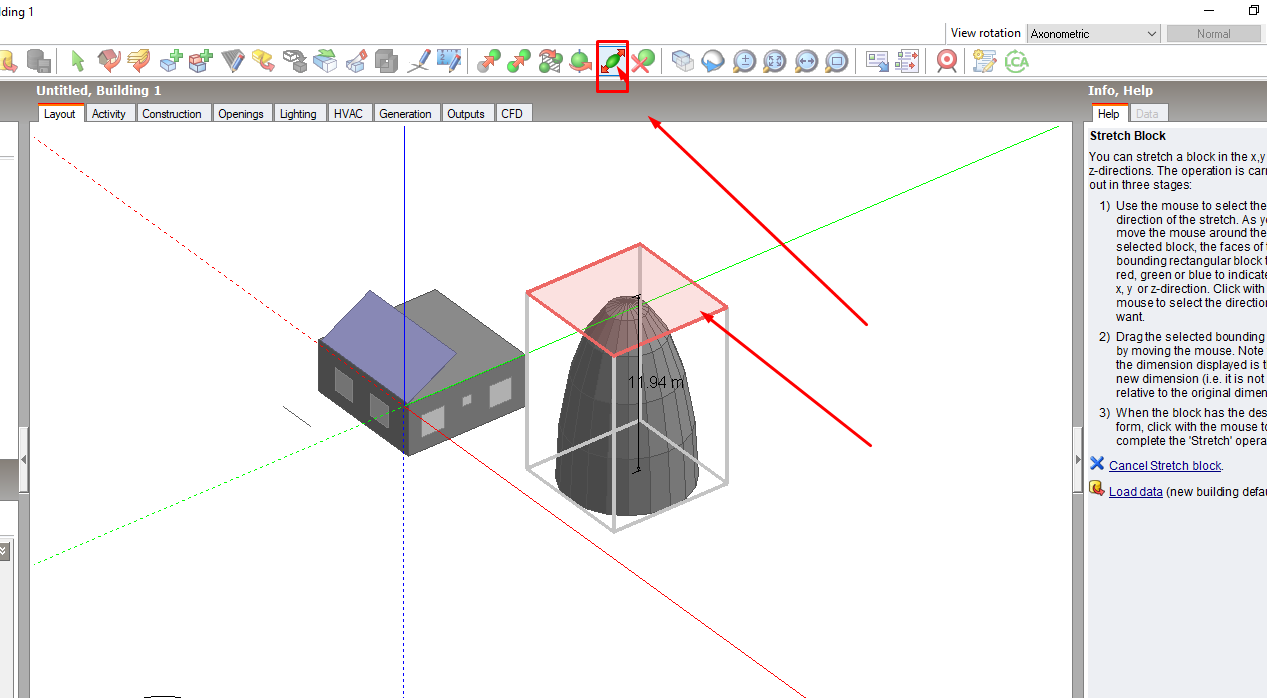Click the Zoom in/out magnifier icon

point(744,61)
